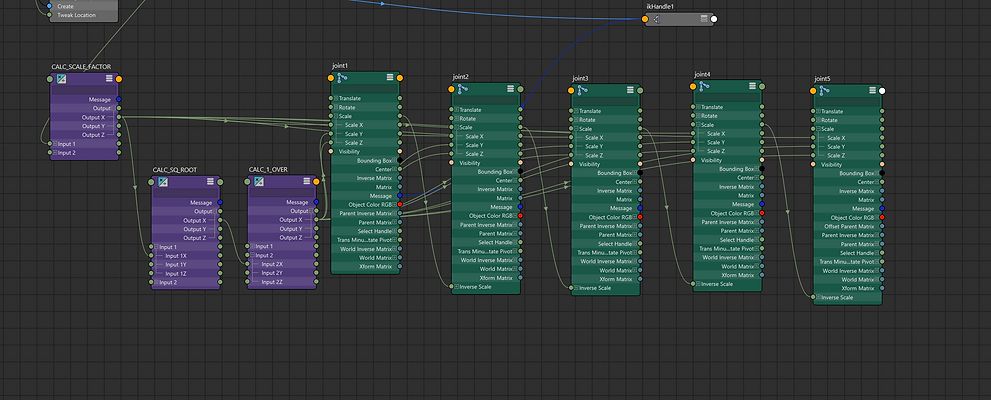Expand Rotate attribute on joint3

click(577, 120)
